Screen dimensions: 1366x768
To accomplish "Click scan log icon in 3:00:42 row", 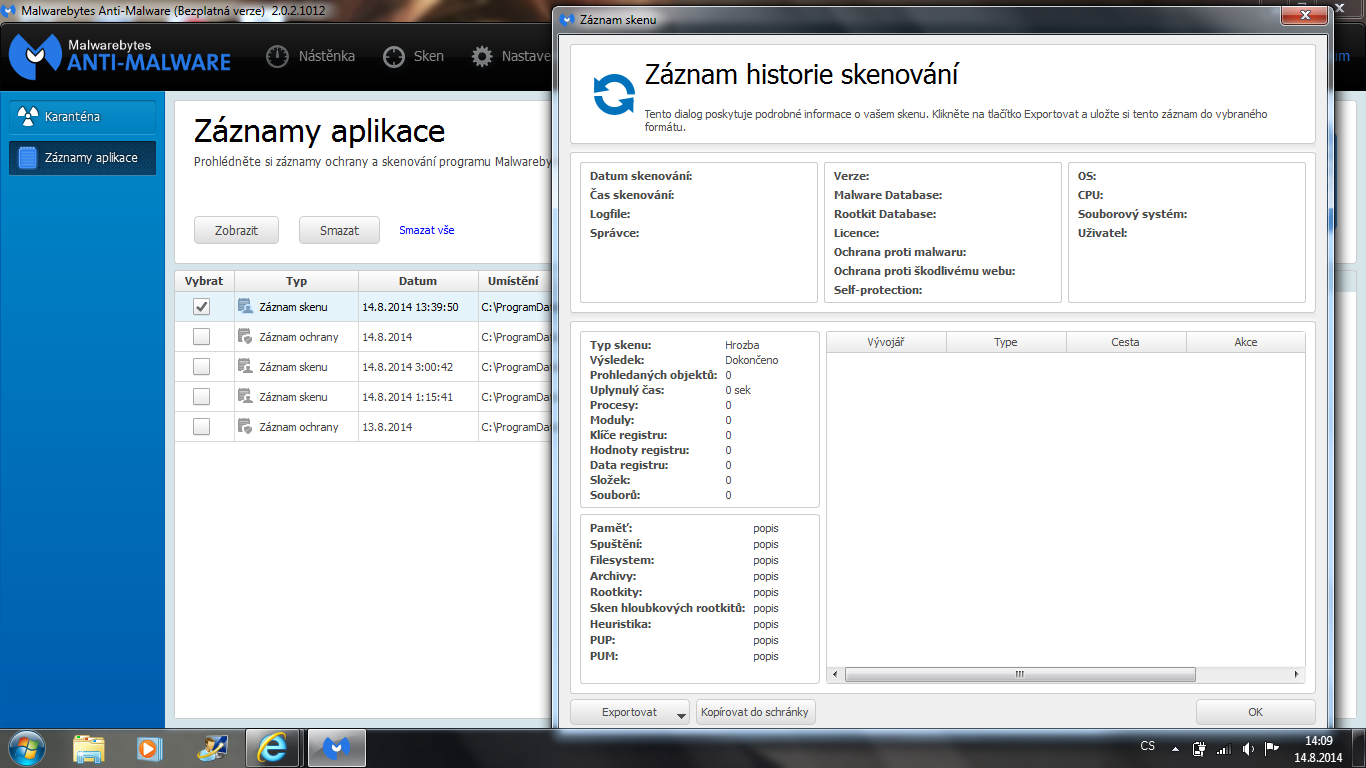I will click(x=245, y=367).
